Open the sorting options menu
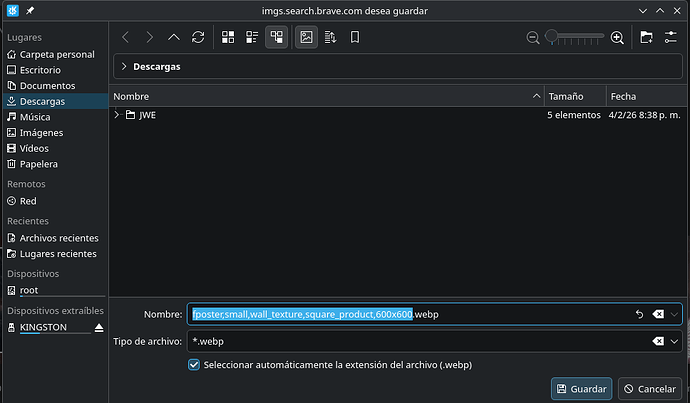Viewport: 690px width, 403px height. (x=330, y=37)
